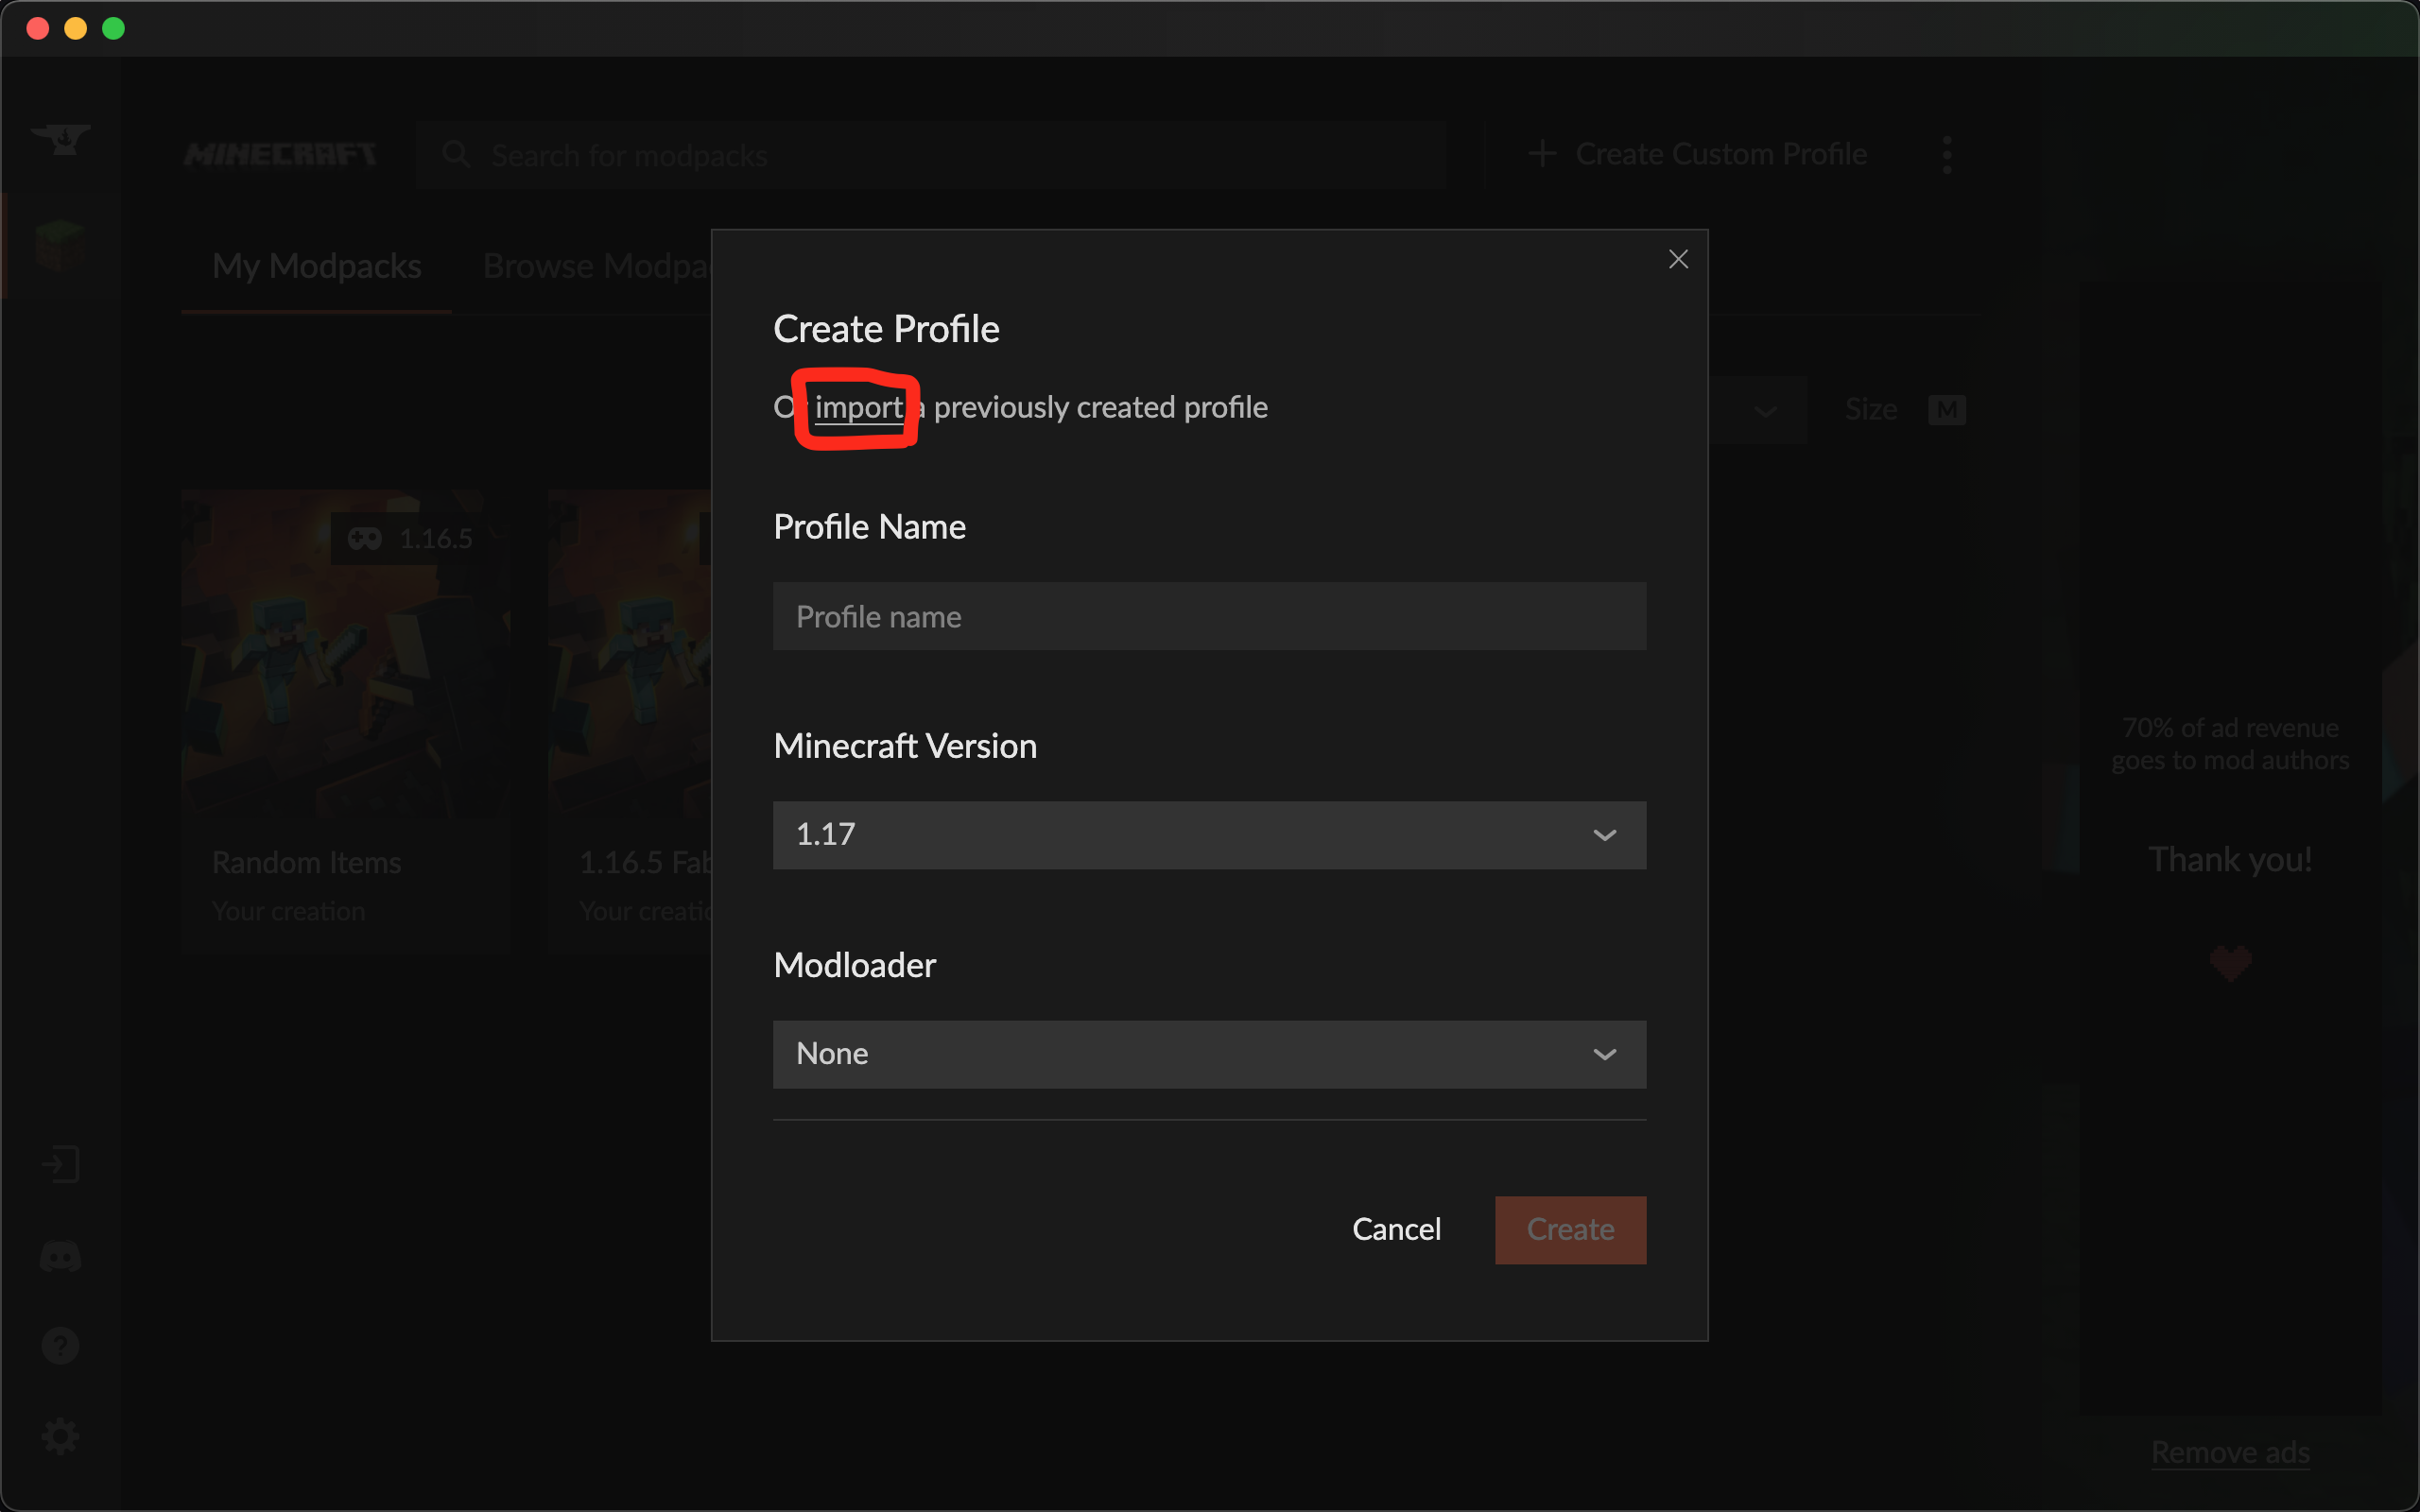Toggle modpack card size to M
Screen dimensions: 2420x1512
[x=1946, y=409]
